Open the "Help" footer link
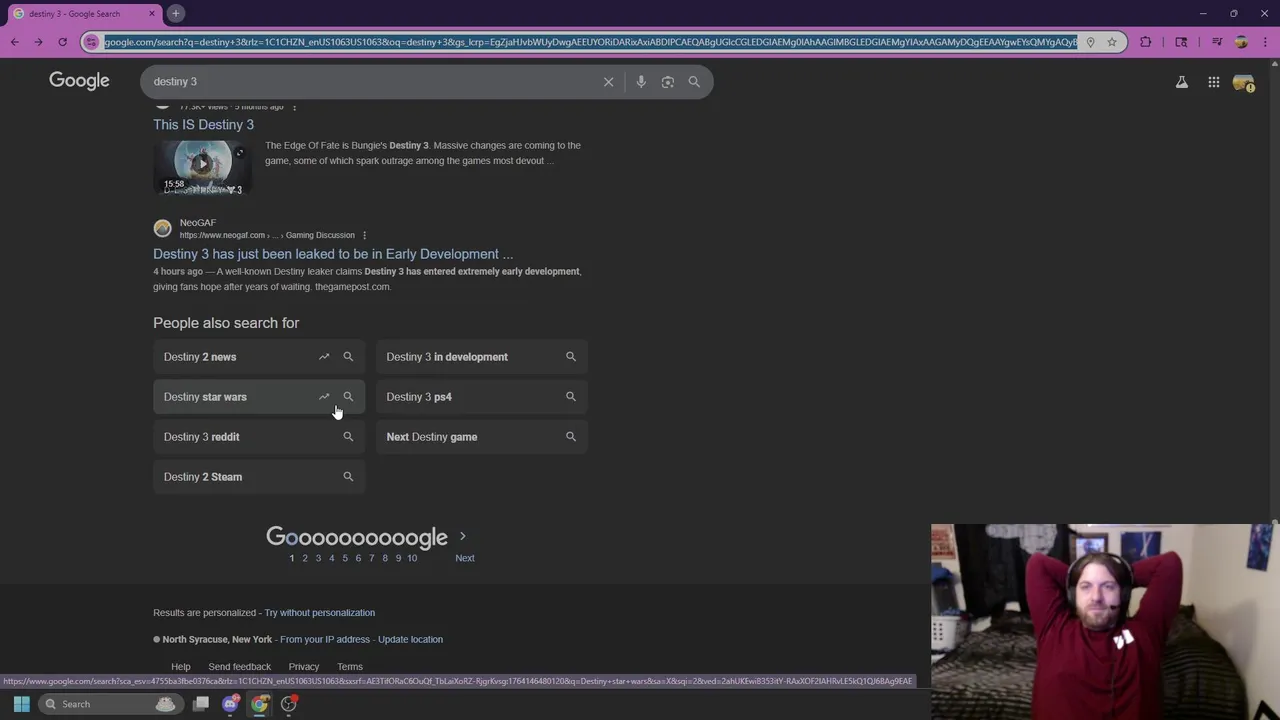The image size is (1280, 720). point(181,667)
